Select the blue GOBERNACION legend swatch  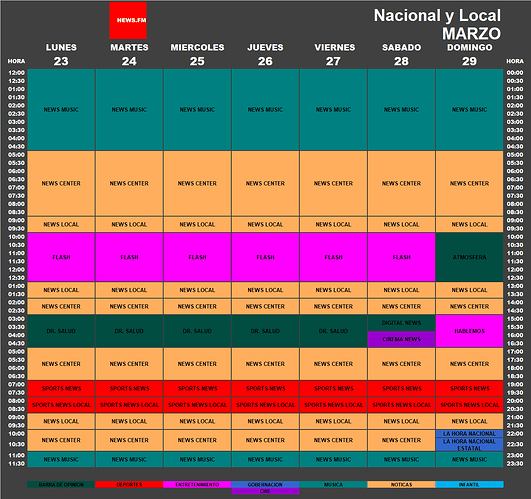pyautogui.click(x=265, y=484)
